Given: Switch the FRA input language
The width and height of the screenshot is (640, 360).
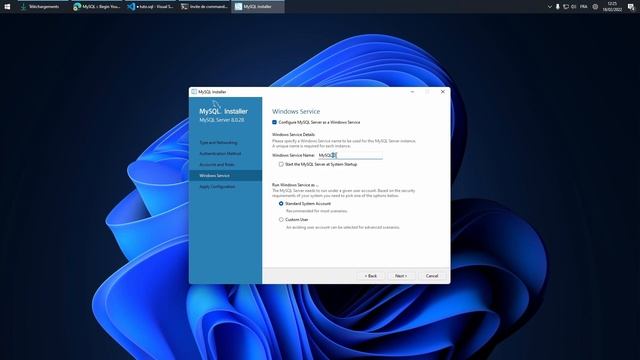Looking at the screenshot, I should click(584, 7).
